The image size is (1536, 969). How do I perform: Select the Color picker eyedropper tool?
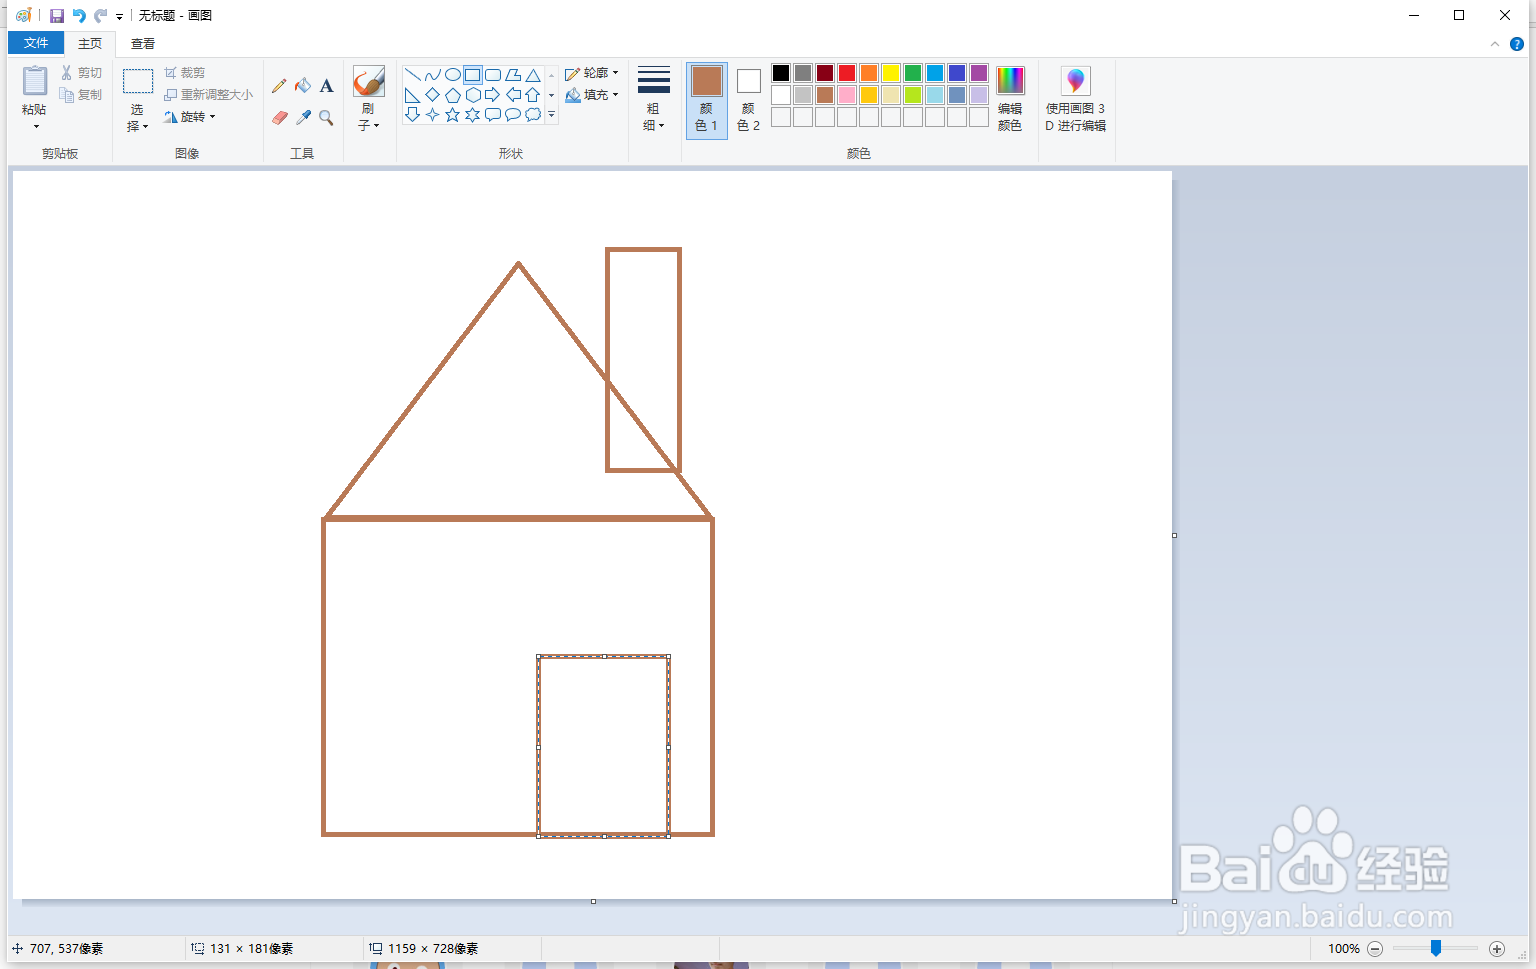pos(303,117)
